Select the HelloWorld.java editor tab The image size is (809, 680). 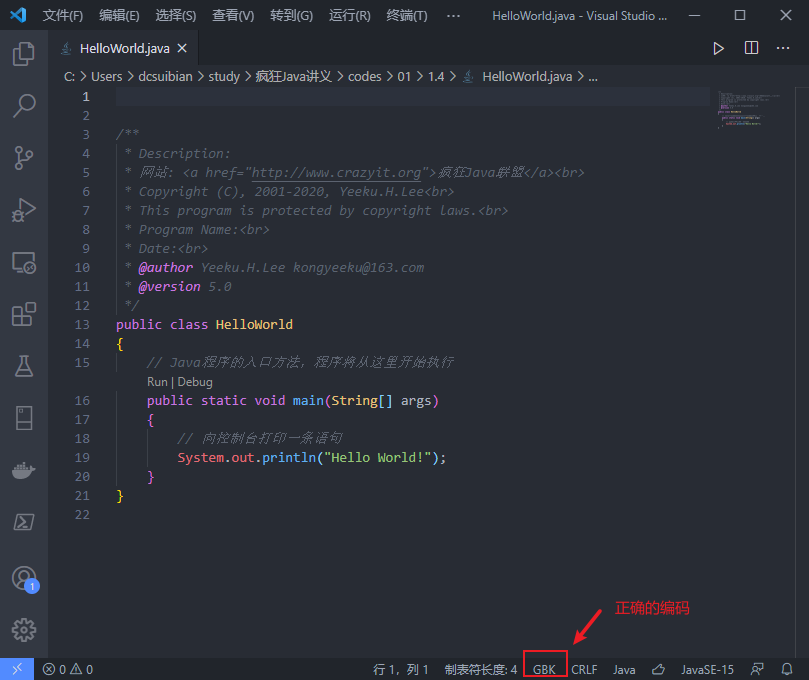pos(124,48)
